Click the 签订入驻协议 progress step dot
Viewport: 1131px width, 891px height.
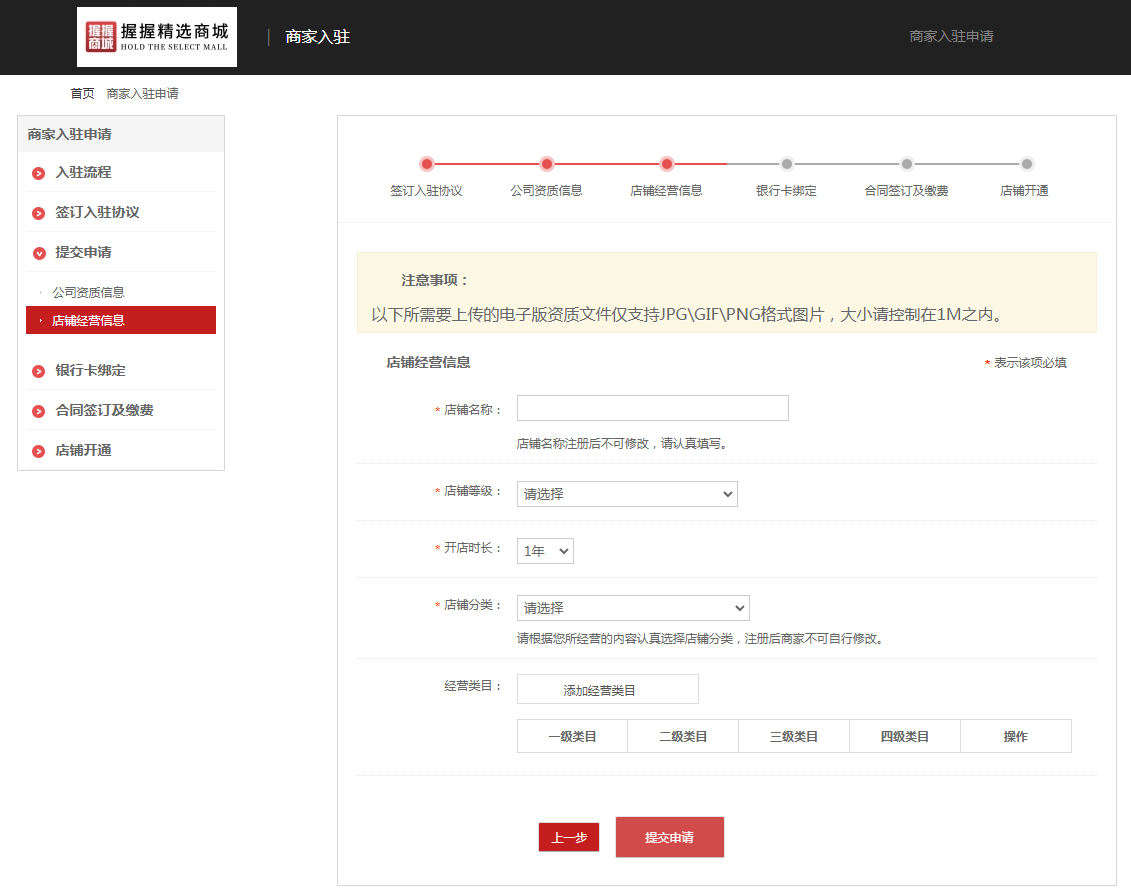427,164
